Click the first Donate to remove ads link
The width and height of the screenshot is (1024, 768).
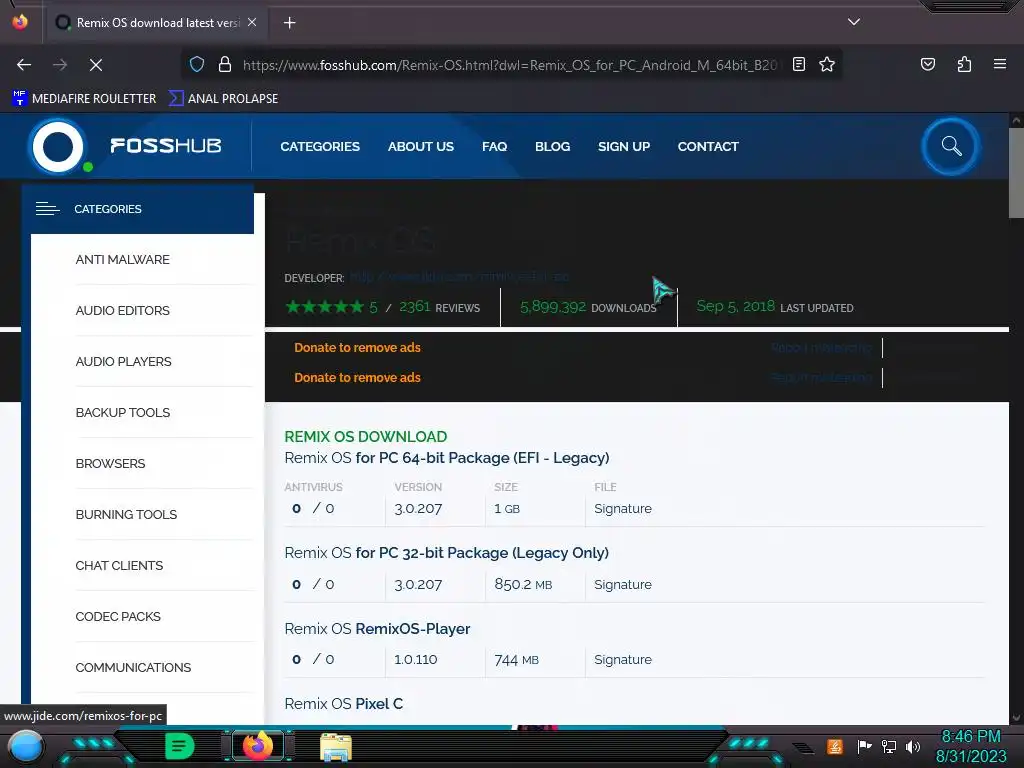pos(357,347)
